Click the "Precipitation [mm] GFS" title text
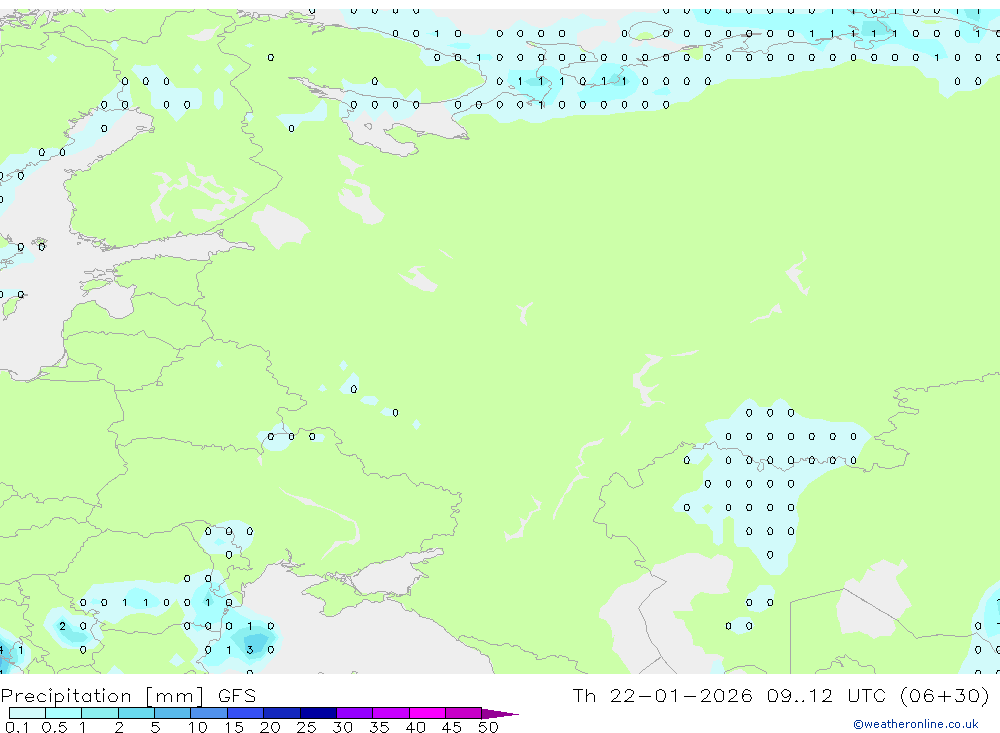The image size is (1000, 733). coord(128,696)
